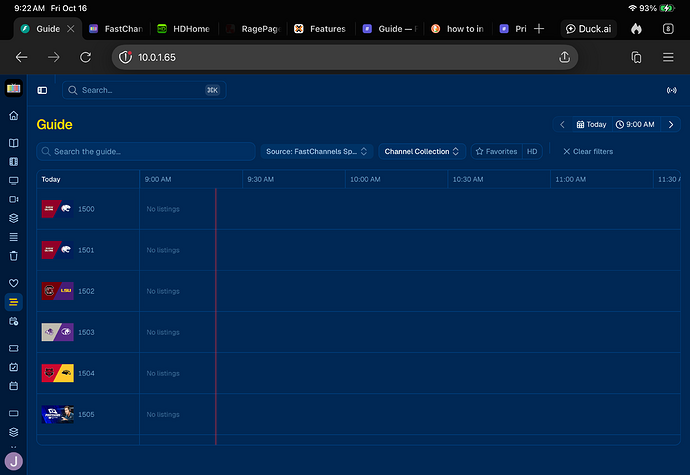
Task: Open the video camera icon in sidebar
Action: pos(14,199)
